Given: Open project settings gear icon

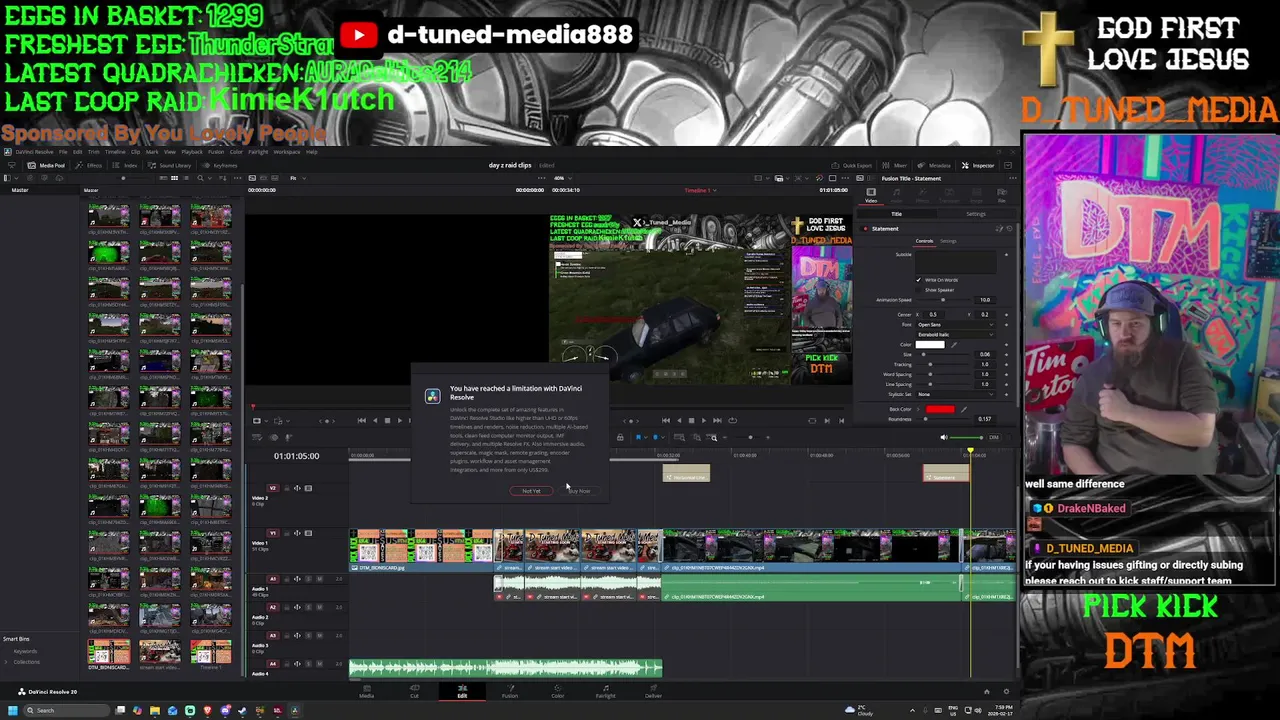Looking at the screenshot, I should [x=1006, y=691].
